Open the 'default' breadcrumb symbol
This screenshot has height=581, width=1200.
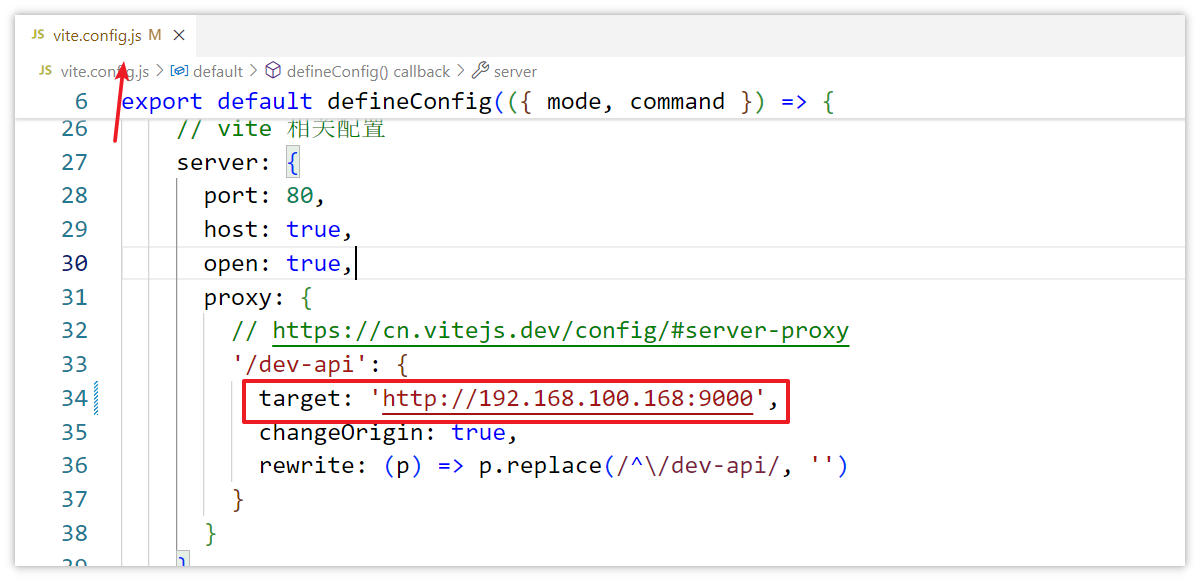tap(207, 71)
